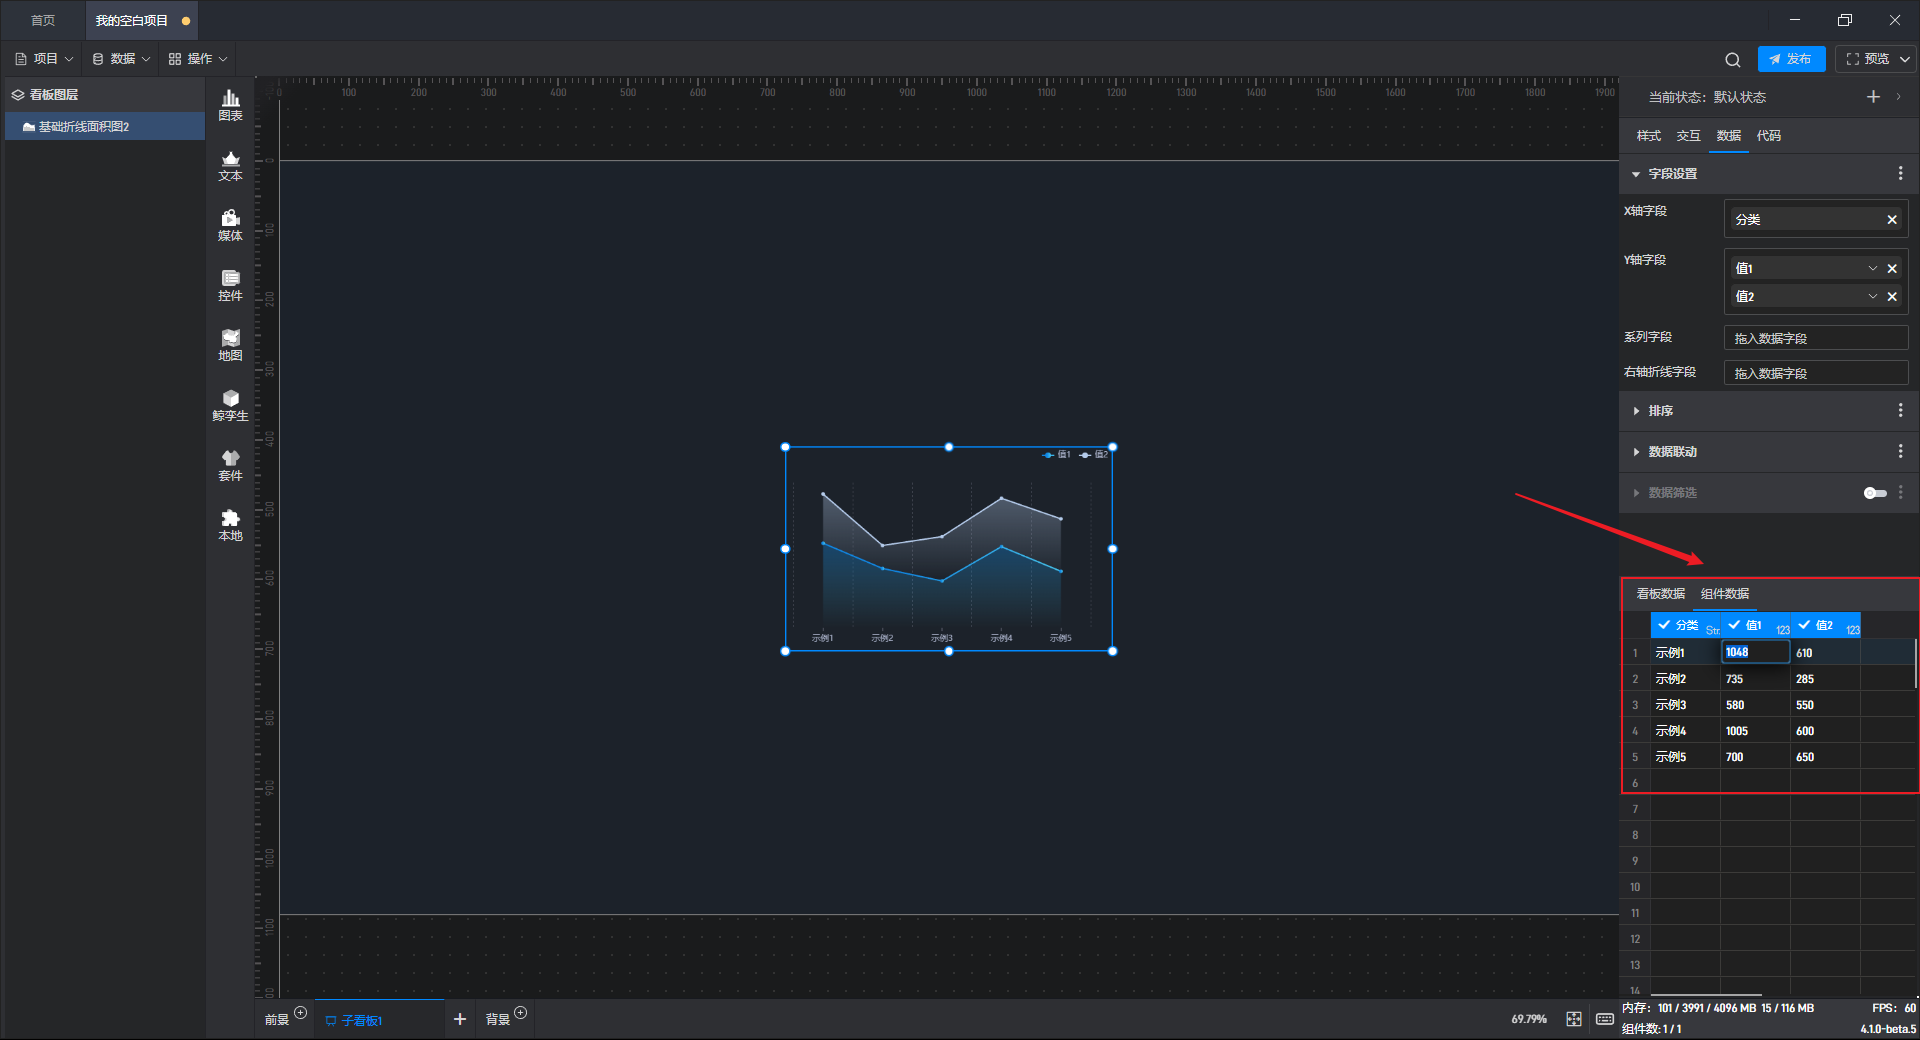Viewport: 1920px width, 1040px height.
Task: Click the 发布 publish button
Action: (x=1791, y=59)
